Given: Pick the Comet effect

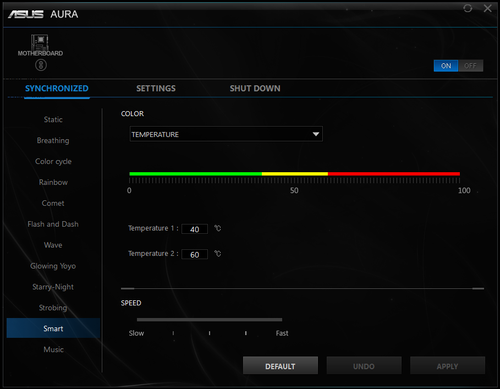Looking at the screenshot, I should pos(53,203).
